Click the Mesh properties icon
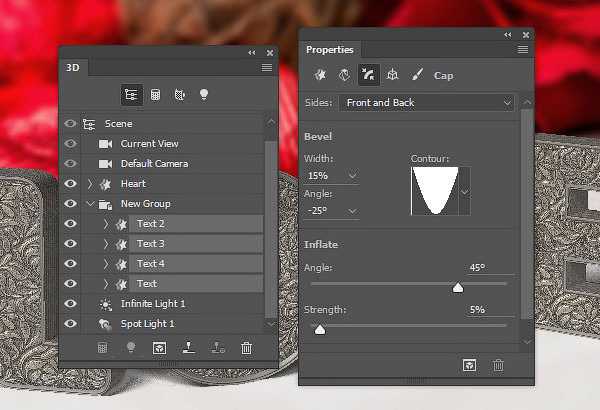 click(320, 75)
